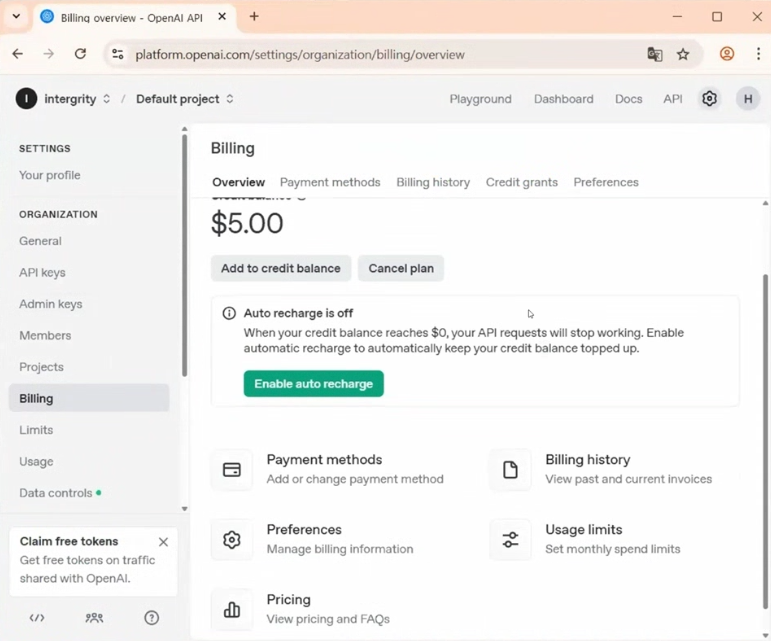Image resolution: width=771 pixels, height=641 pixels.
Task: Open the Payment methods card link
Action: (328, 469)
